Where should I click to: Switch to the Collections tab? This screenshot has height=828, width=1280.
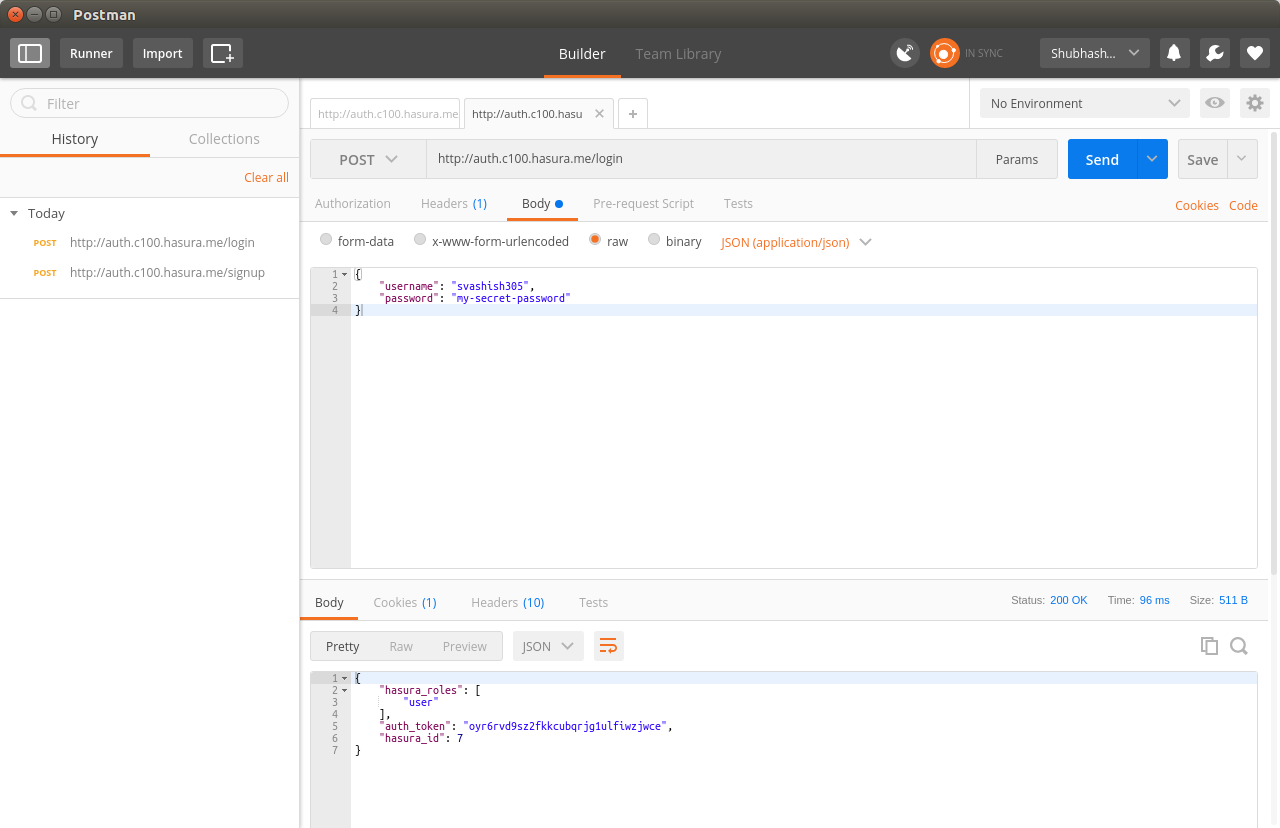pos(223,138)
